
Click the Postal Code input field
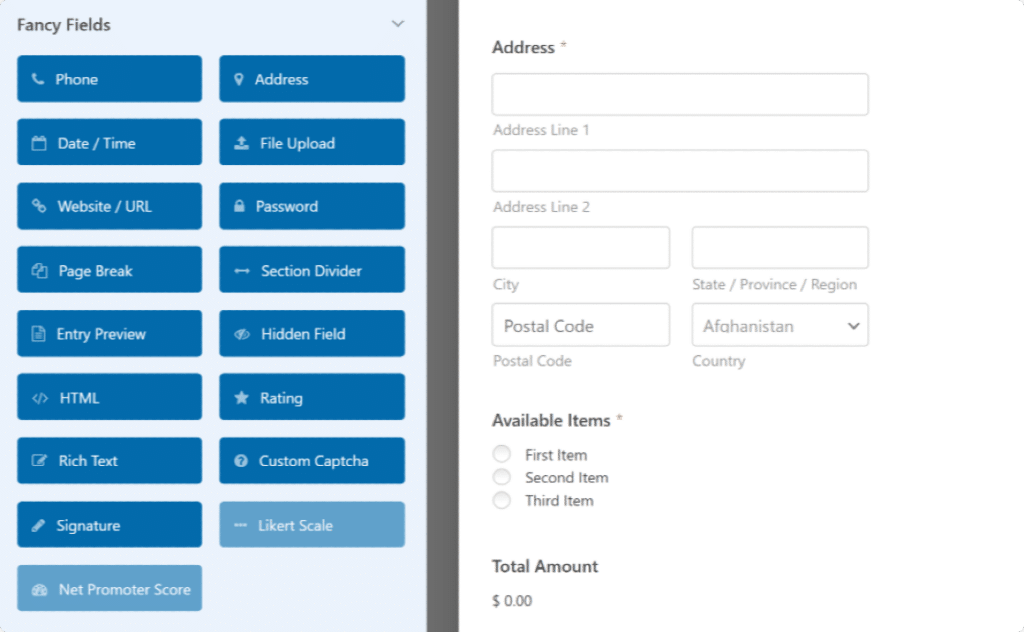[580, 326]
